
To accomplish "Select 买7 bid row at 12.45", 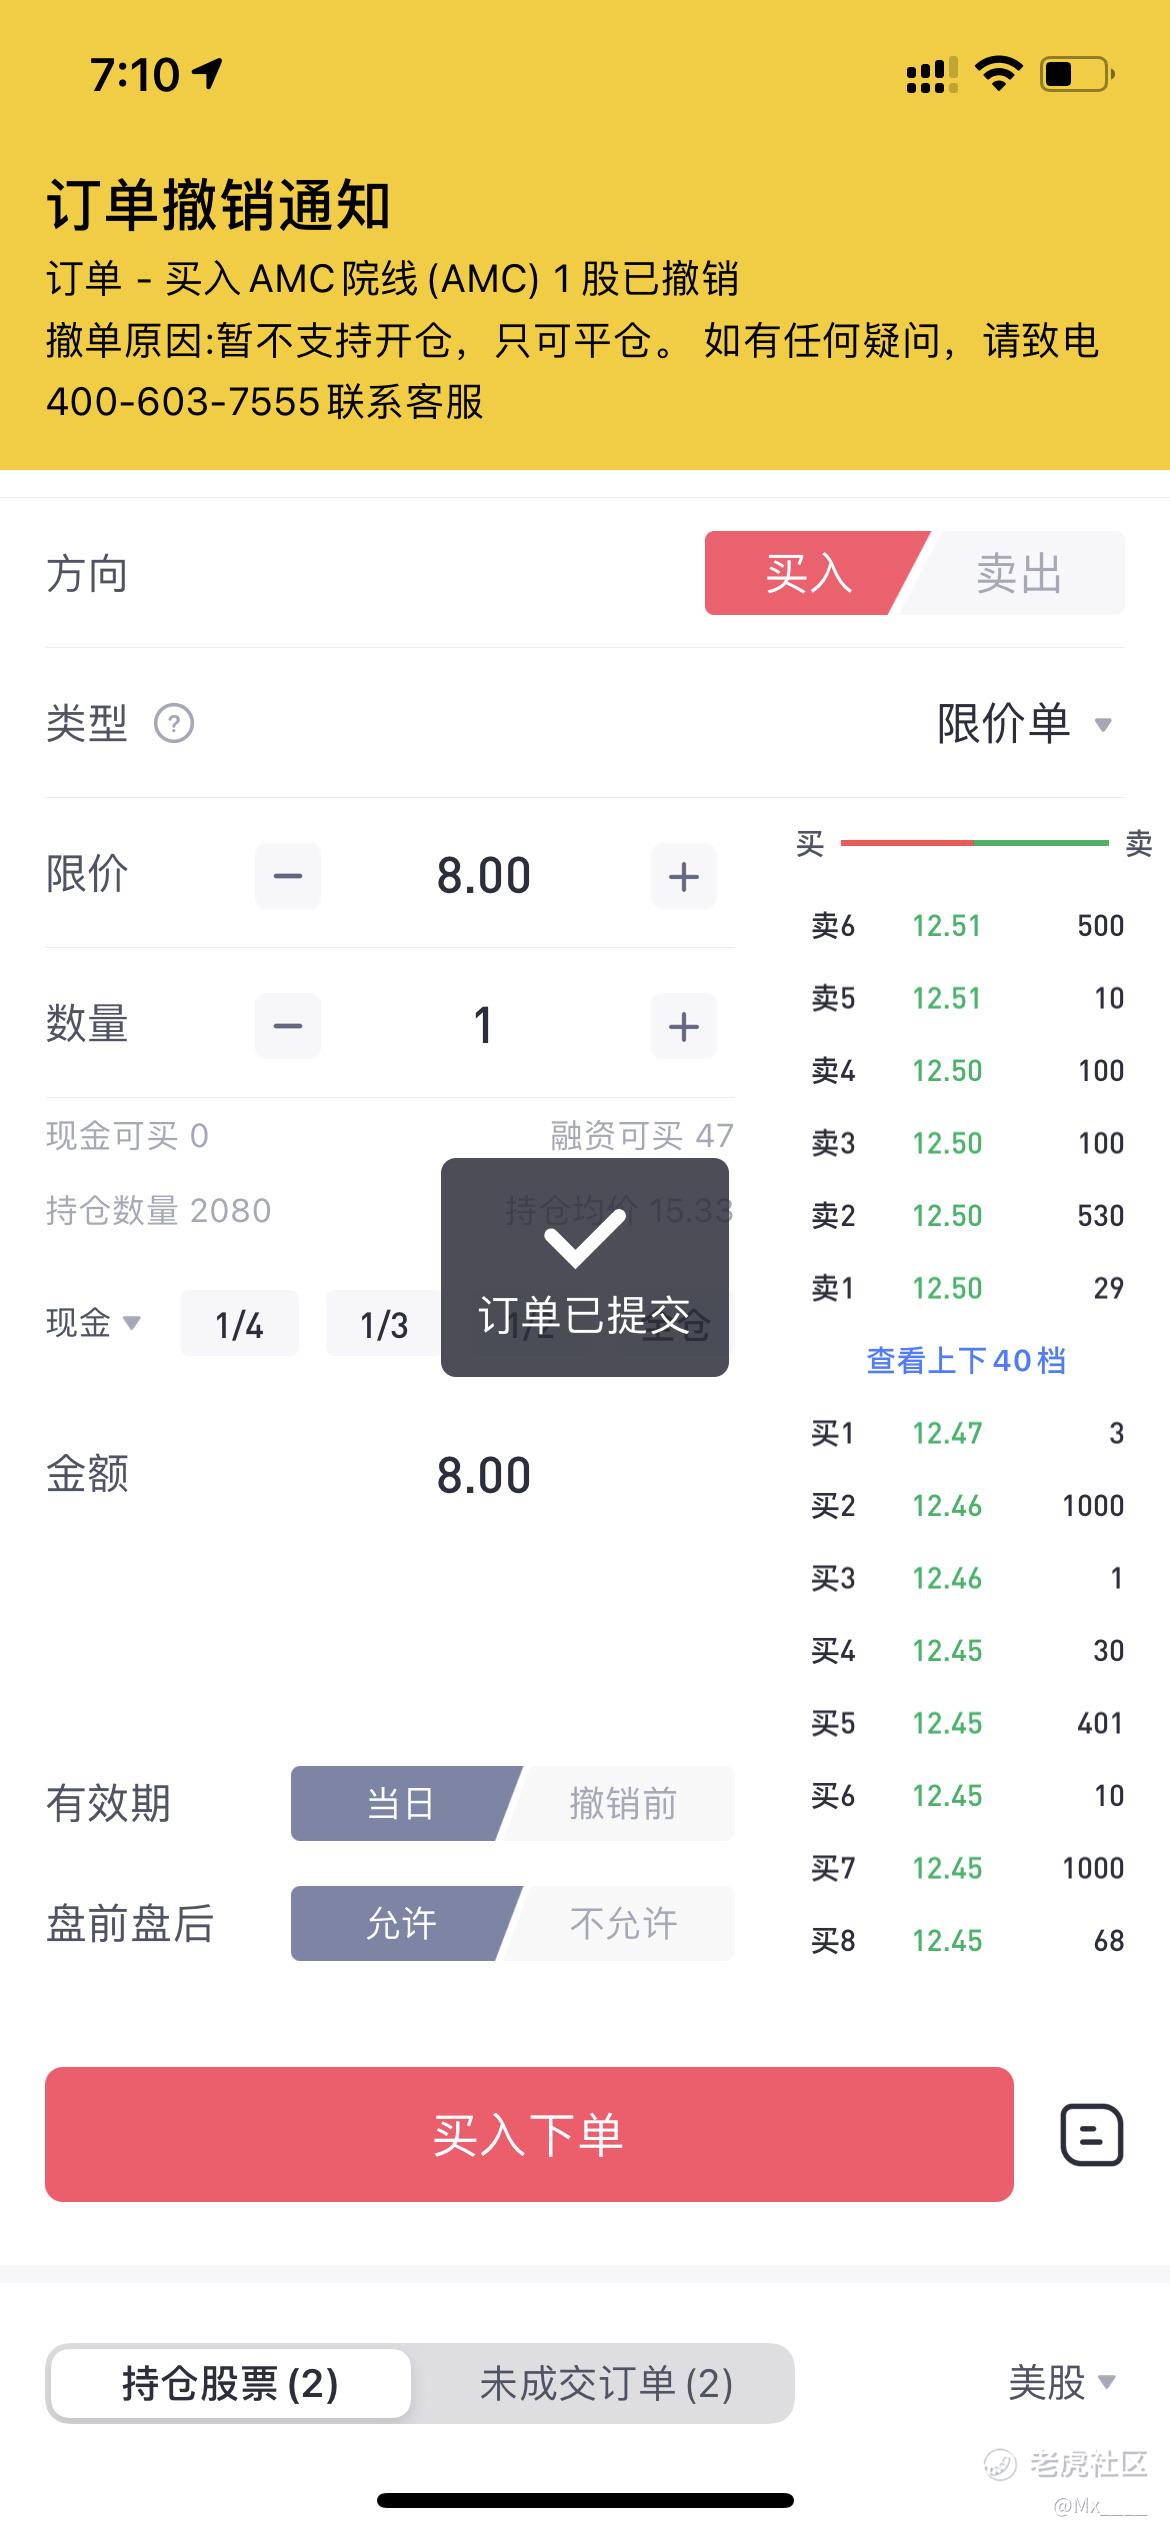I will click(967, 1868).
